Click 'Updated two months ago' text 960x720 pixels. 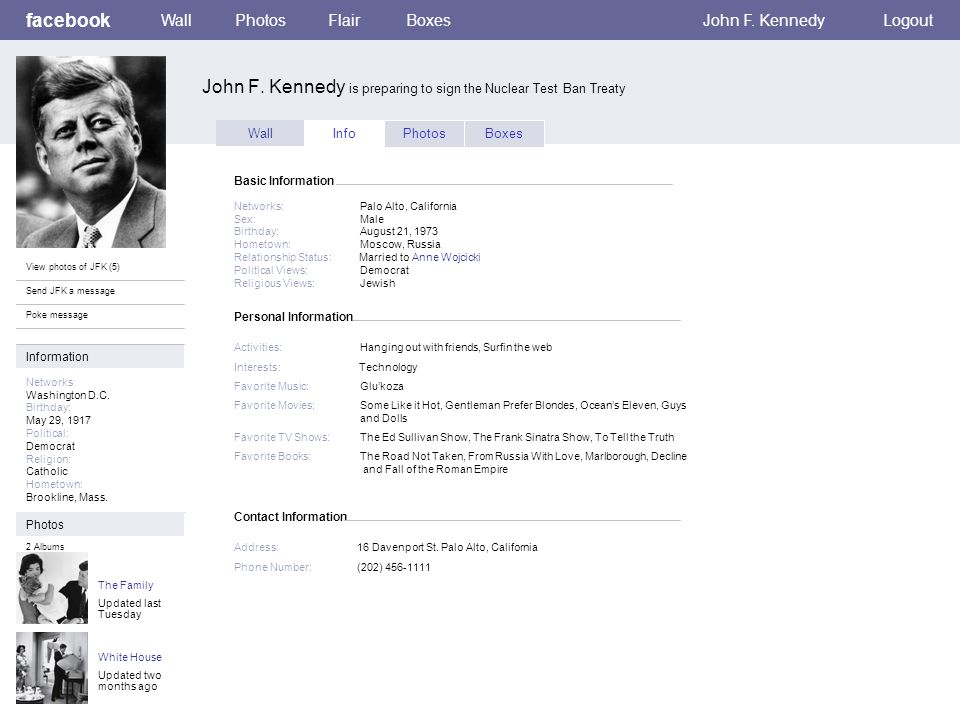(130, 681)
